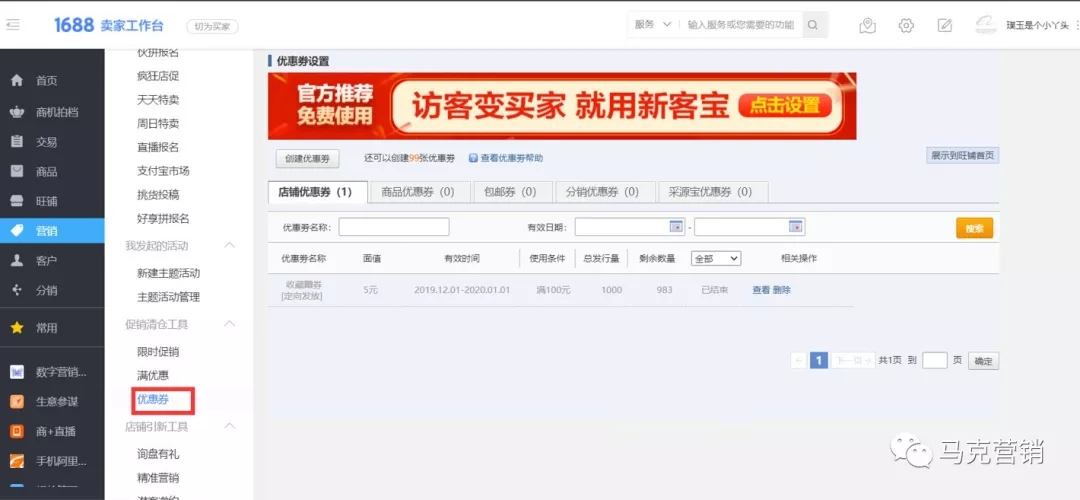Collapse the 促销清仓工具 section
This screenshot has height=500, width=1080.
coord(230,324)
